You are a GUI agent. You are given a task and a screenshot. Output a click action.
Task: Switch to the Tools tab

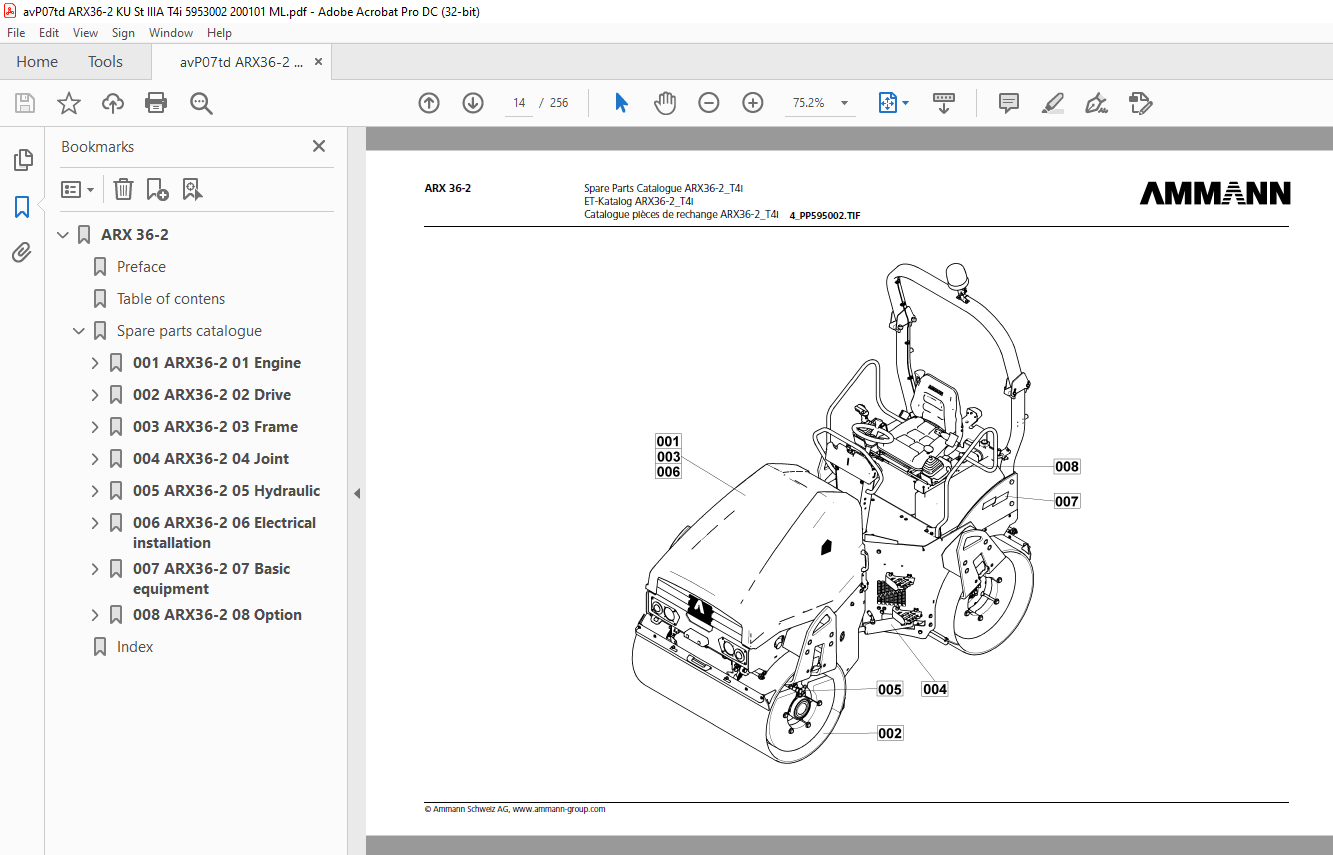tap(105, 62)
